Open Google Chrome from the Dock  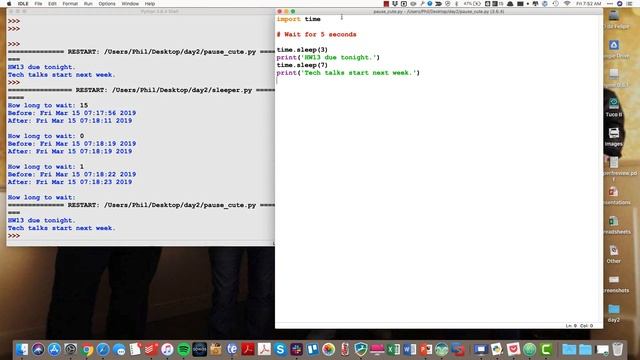coord(87,349)
